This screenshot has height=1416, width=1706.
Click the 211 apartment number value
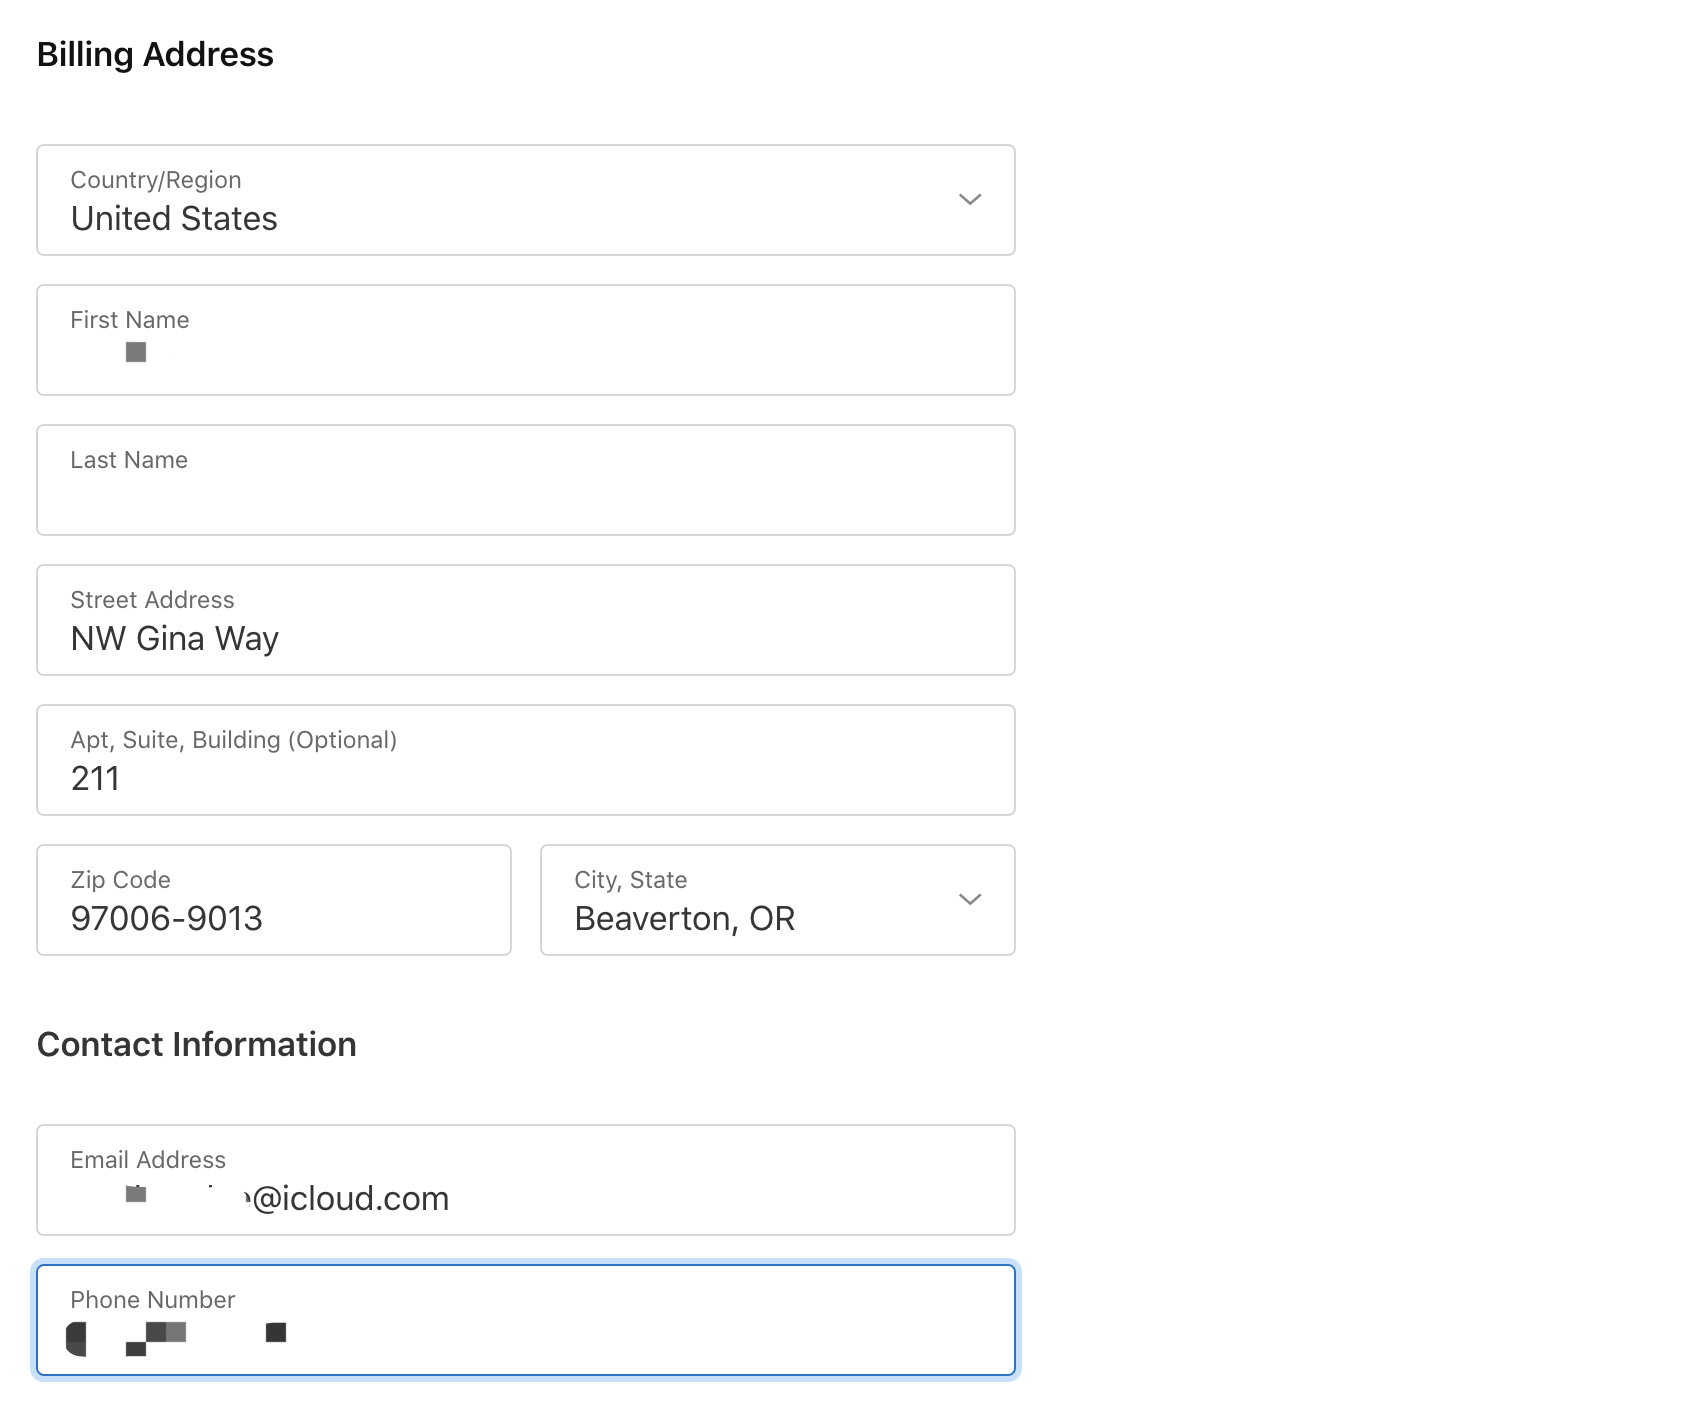tap(95, 779)
